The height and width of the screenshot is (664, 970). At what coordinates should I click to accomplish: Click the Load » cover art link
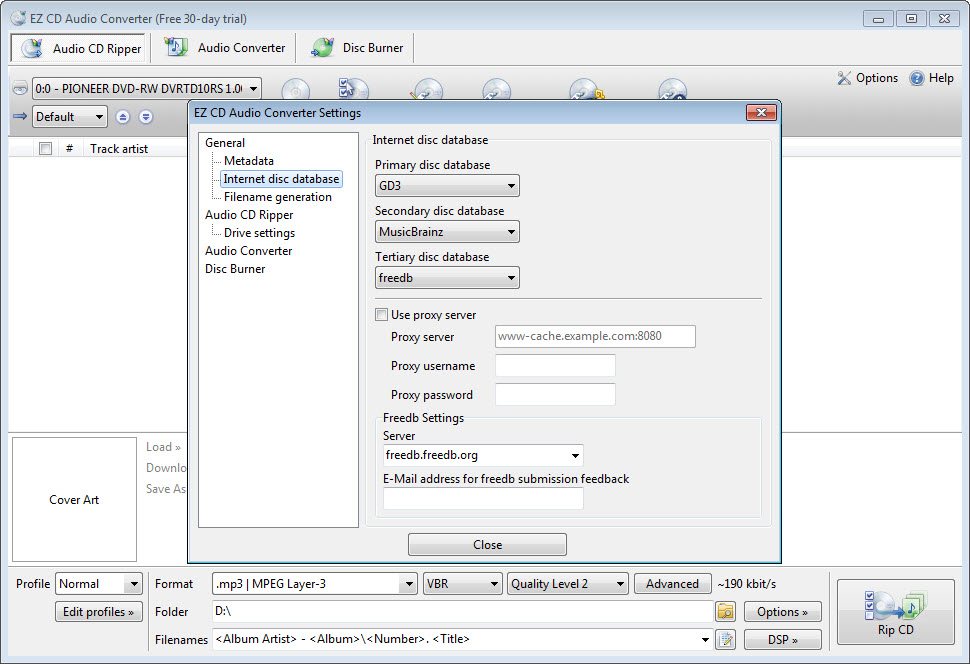tap(163, 447)
